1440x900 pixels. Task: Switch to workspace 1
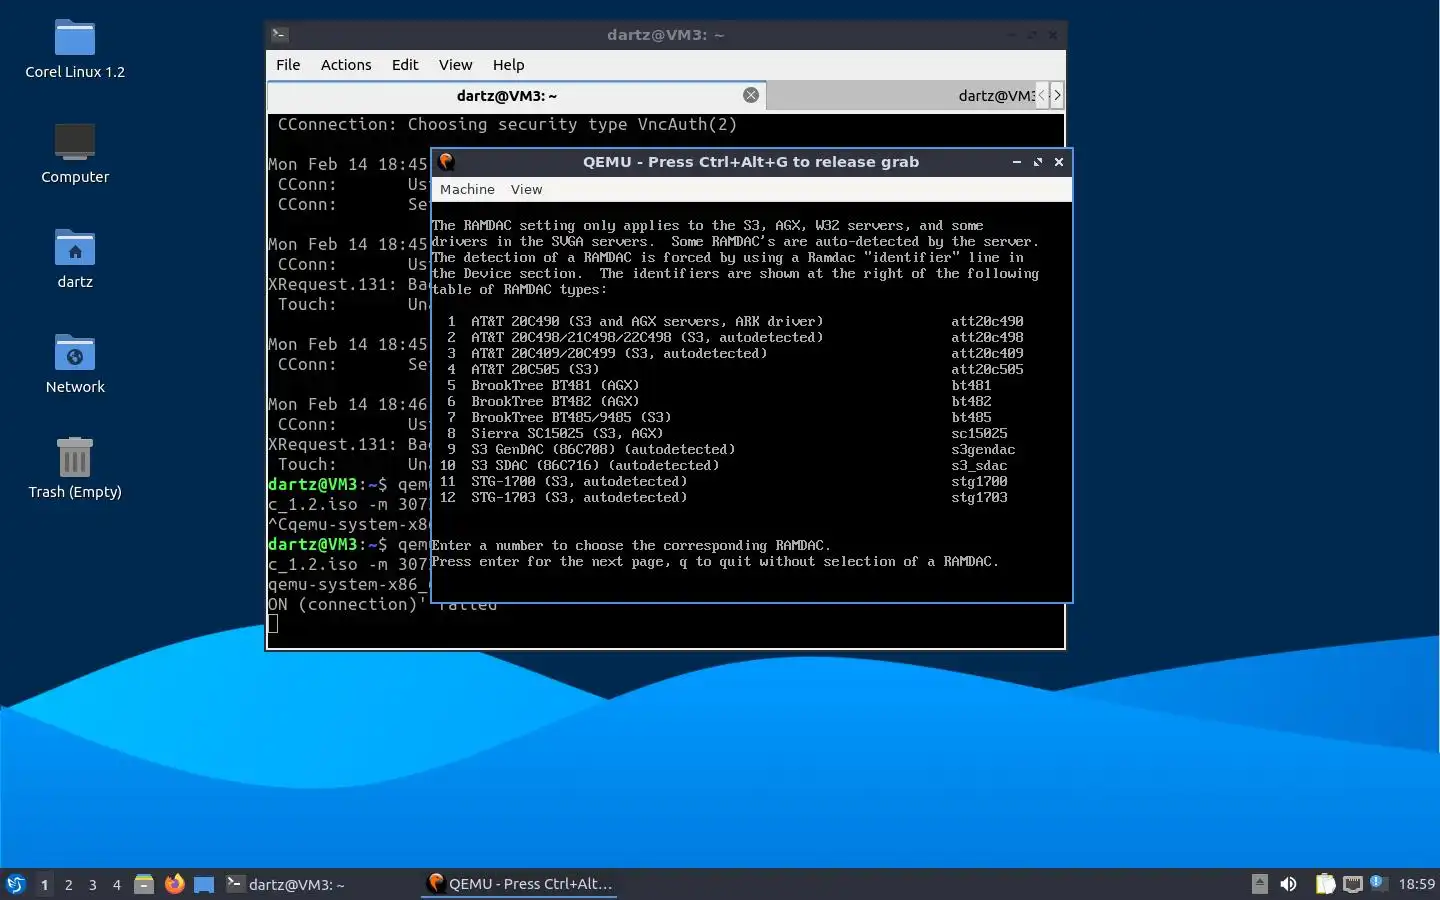pos(44,885)
